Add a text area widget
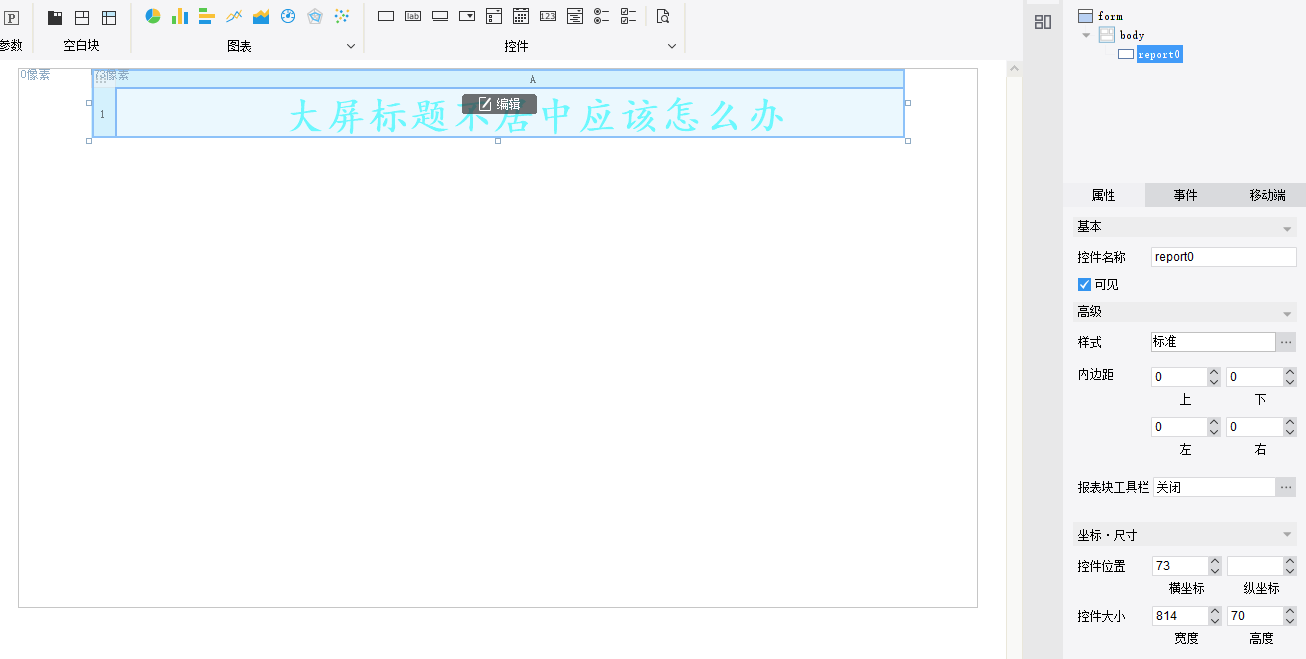The height and width of the screenshot is (659, 1306). [575, 16]
